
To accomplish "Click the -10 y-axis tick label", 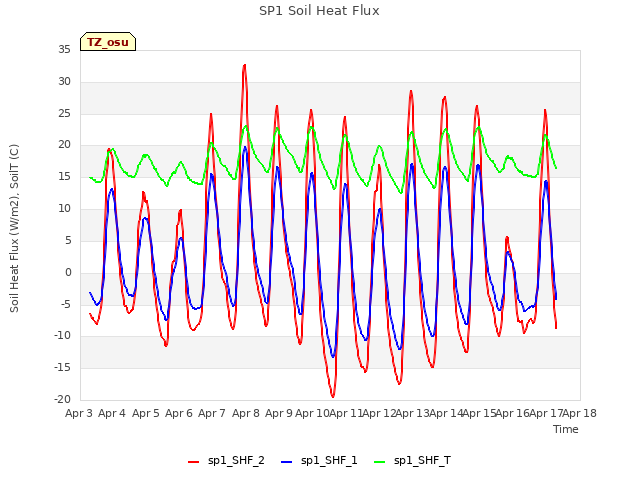I will (x=62, y=336).
